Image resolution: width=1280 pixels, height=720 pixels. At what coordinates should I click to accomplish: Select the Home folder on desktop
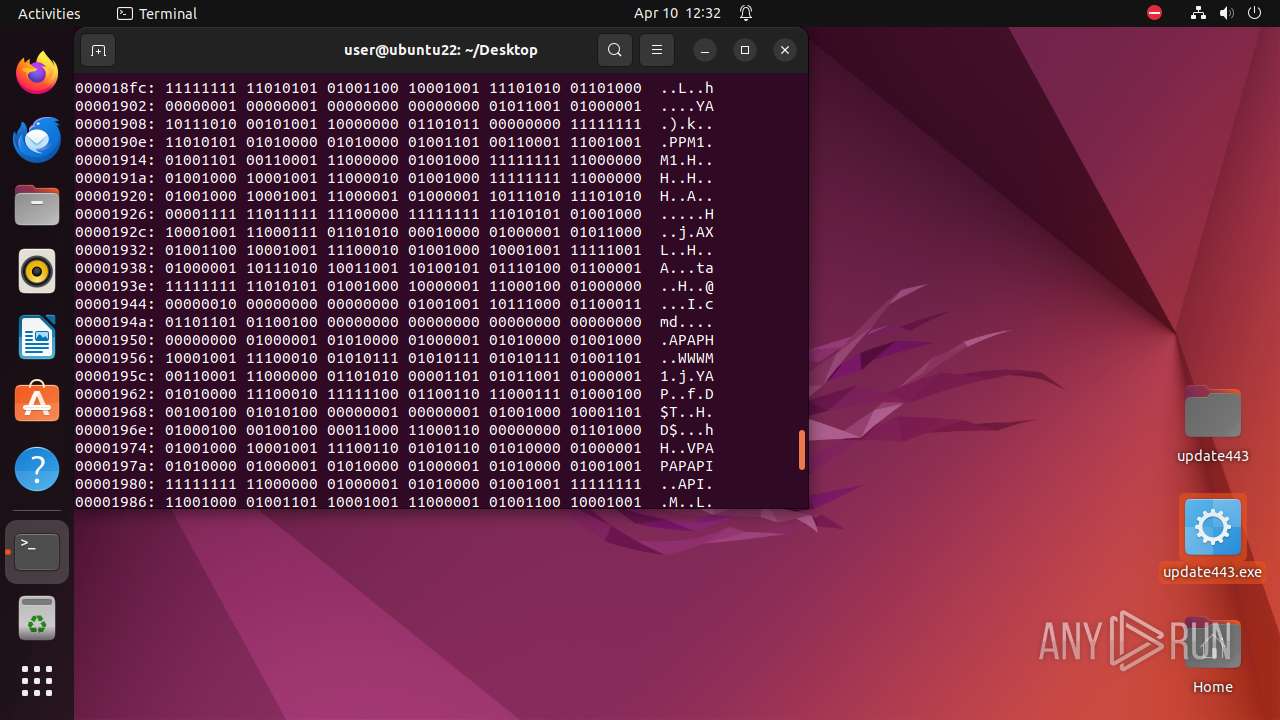click(1213, 657)
